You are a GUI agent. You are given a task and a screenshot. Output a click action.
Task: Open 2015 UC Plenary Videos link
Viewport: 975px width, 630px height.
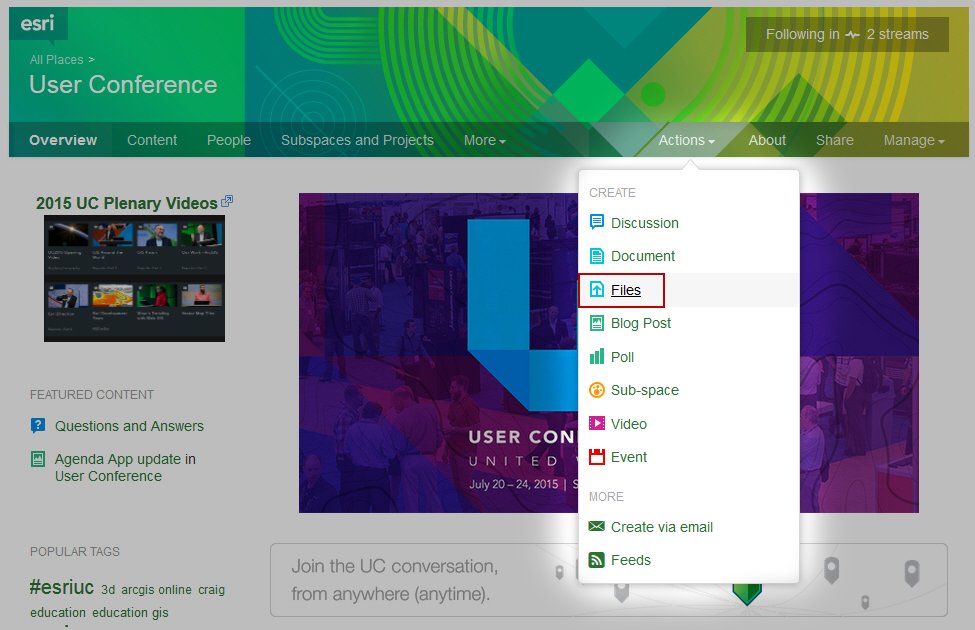pyautogui.click(x=127, y=203)
